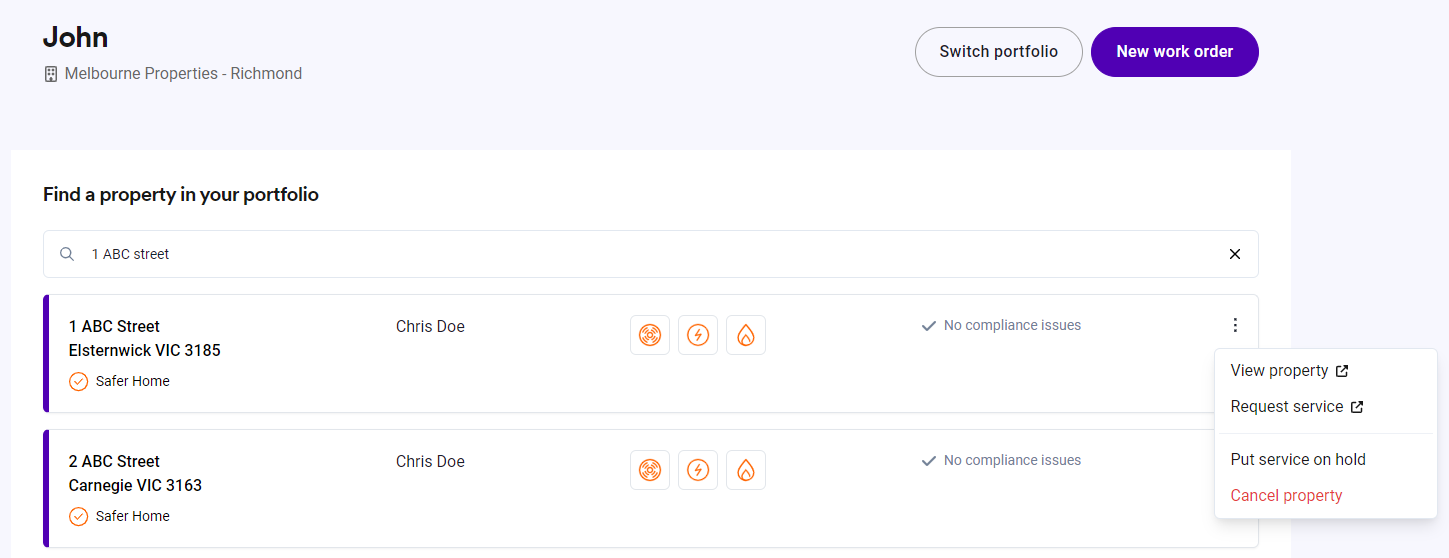Viewport: 1449px width, 558px height.
Task: Focus the property search field
Action: click(x=640, y=254)
